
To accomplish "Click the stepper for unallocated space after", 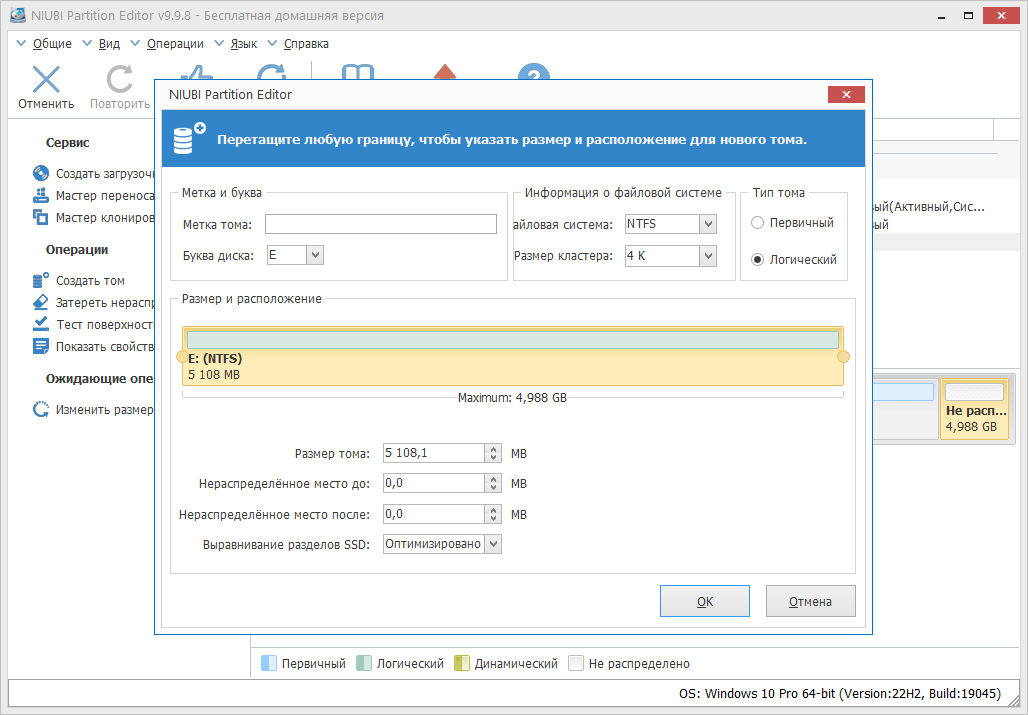I will (494, 514).
